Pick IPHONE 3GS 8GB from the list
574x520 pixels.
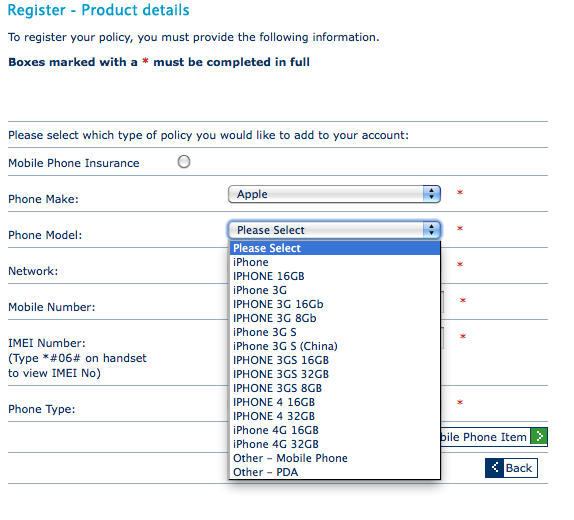click(x=335, y=388)
